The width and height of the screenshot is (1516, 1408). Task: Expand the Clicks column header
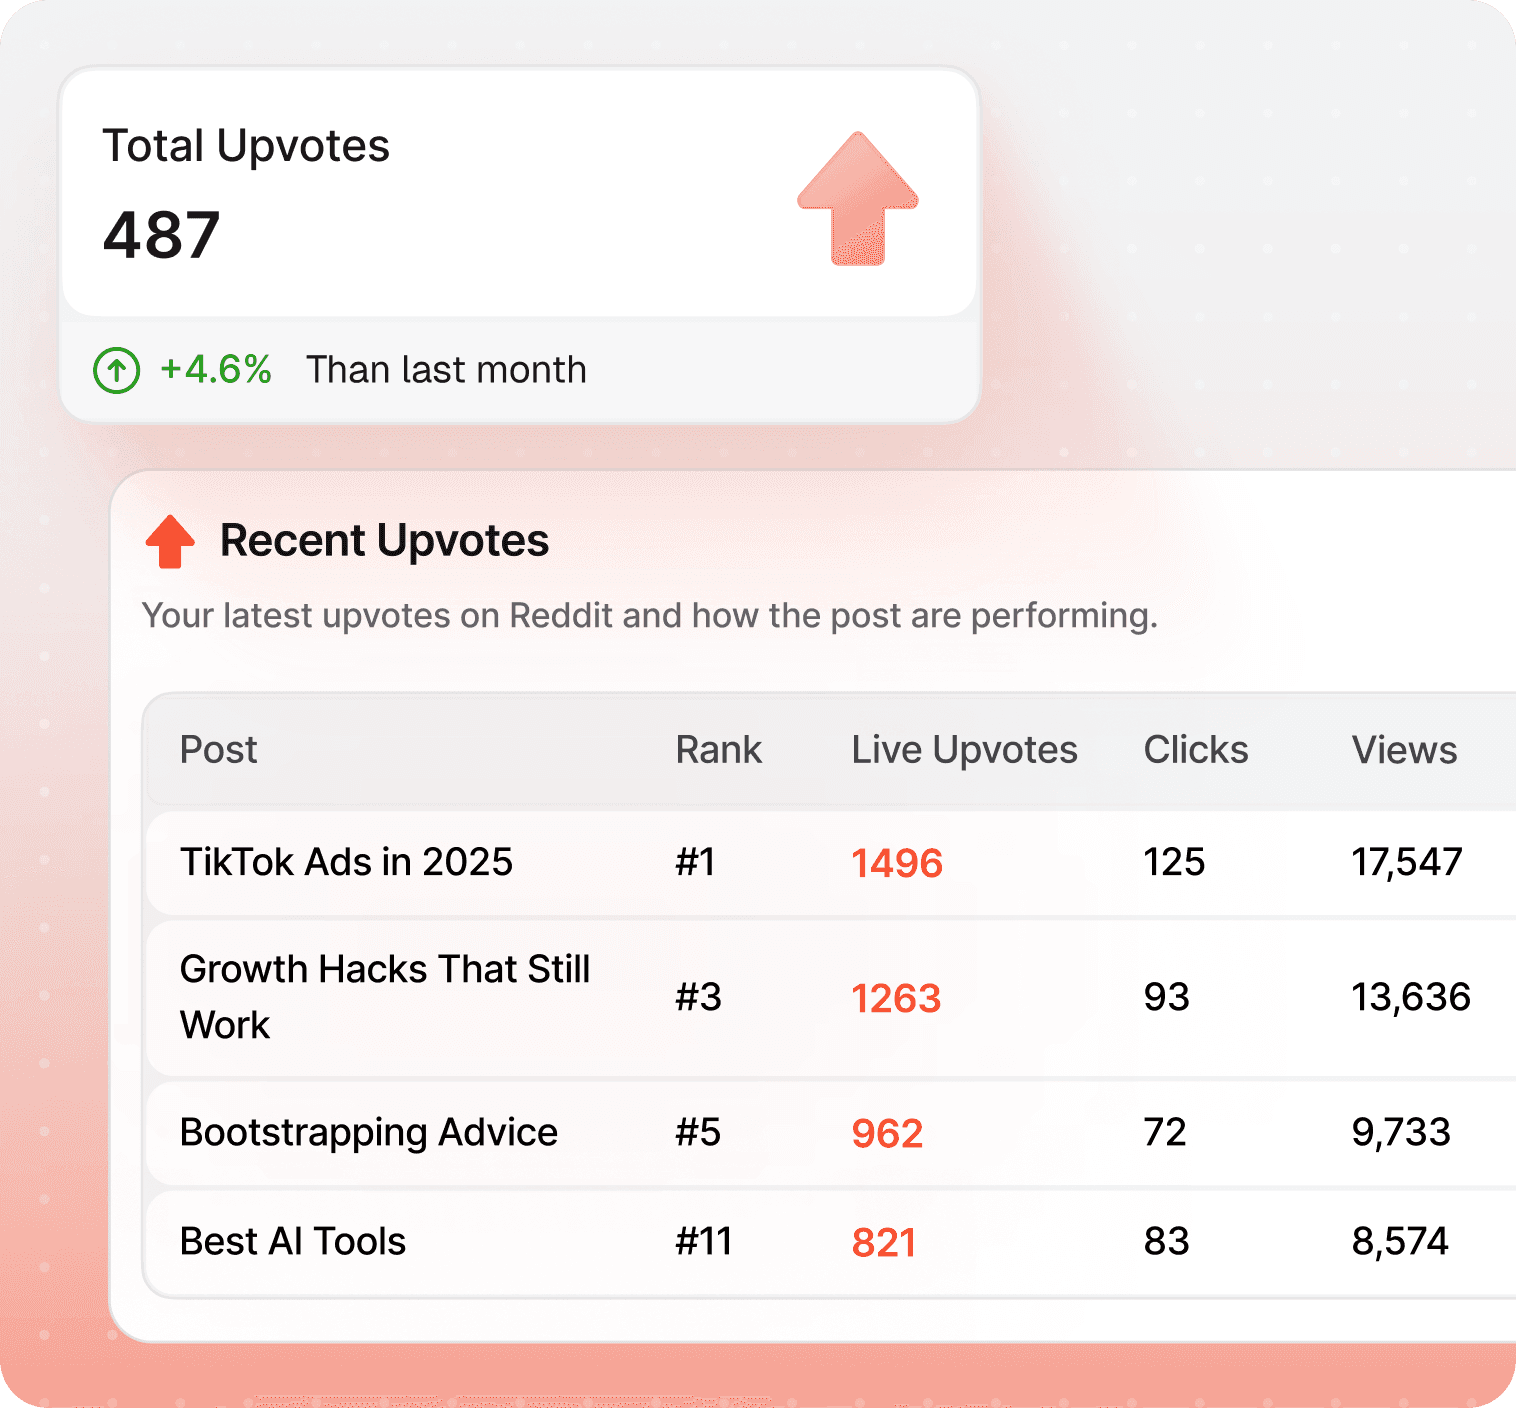click(1196, 749)
